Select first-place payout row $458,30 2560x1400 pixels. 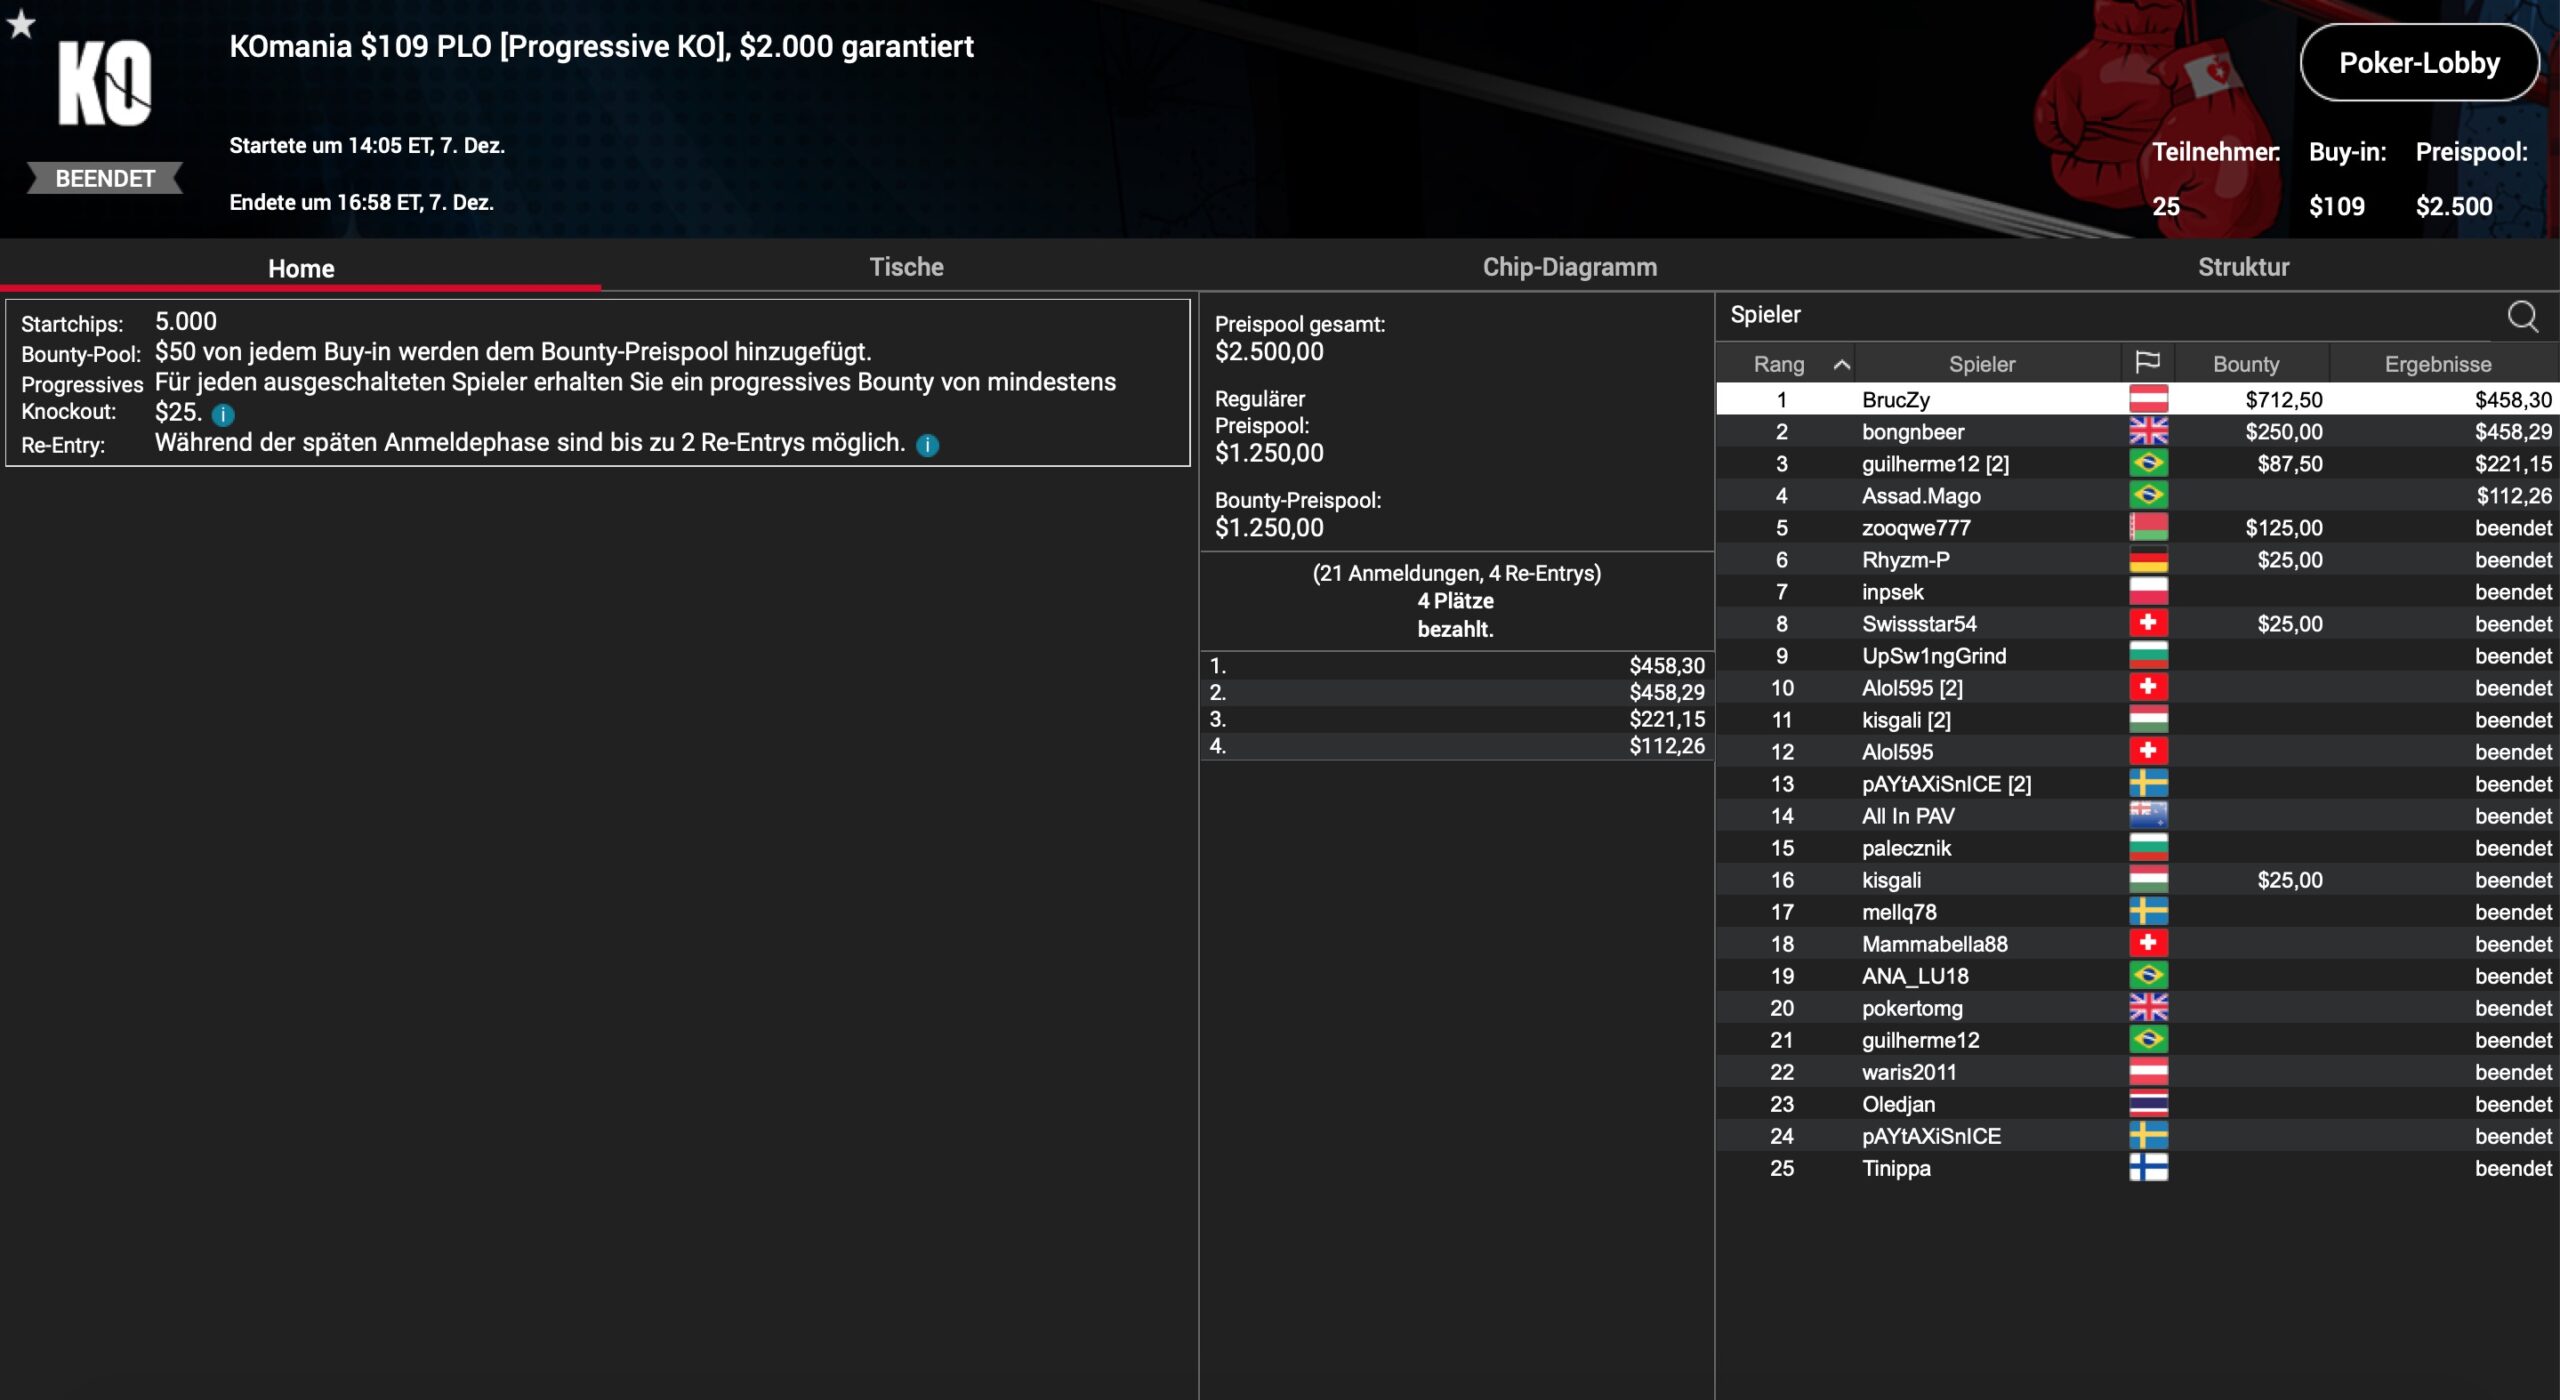(1456, 666)
